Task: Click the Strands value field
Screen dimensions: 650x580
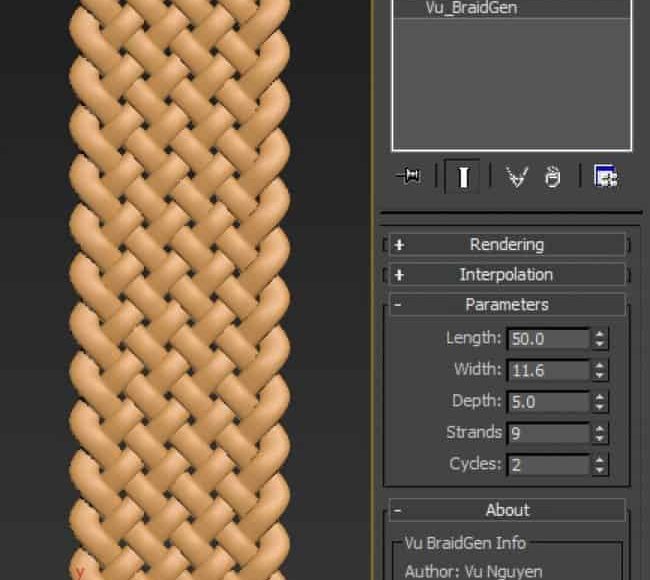Action: point(547,433)
